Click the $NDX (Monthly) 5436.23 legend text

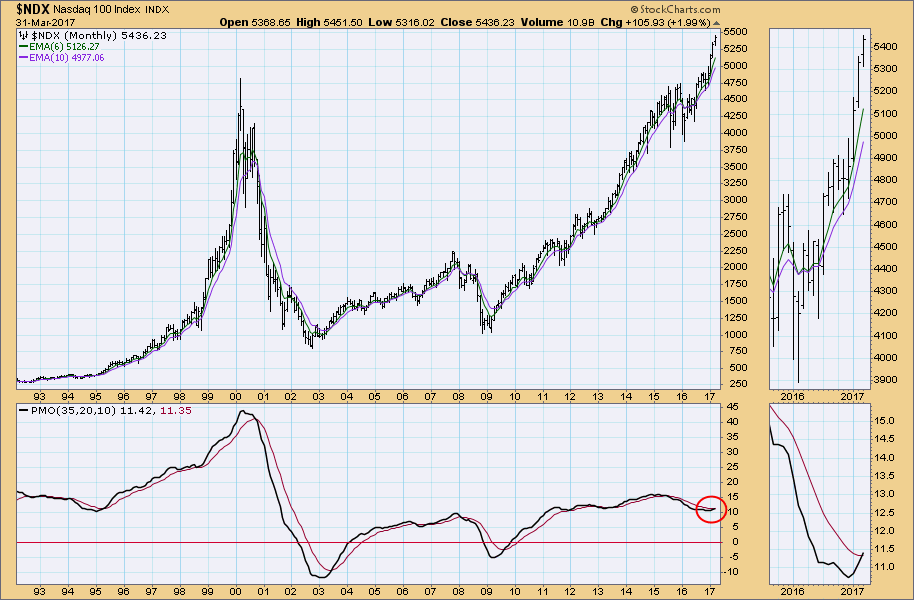point(99,36)
